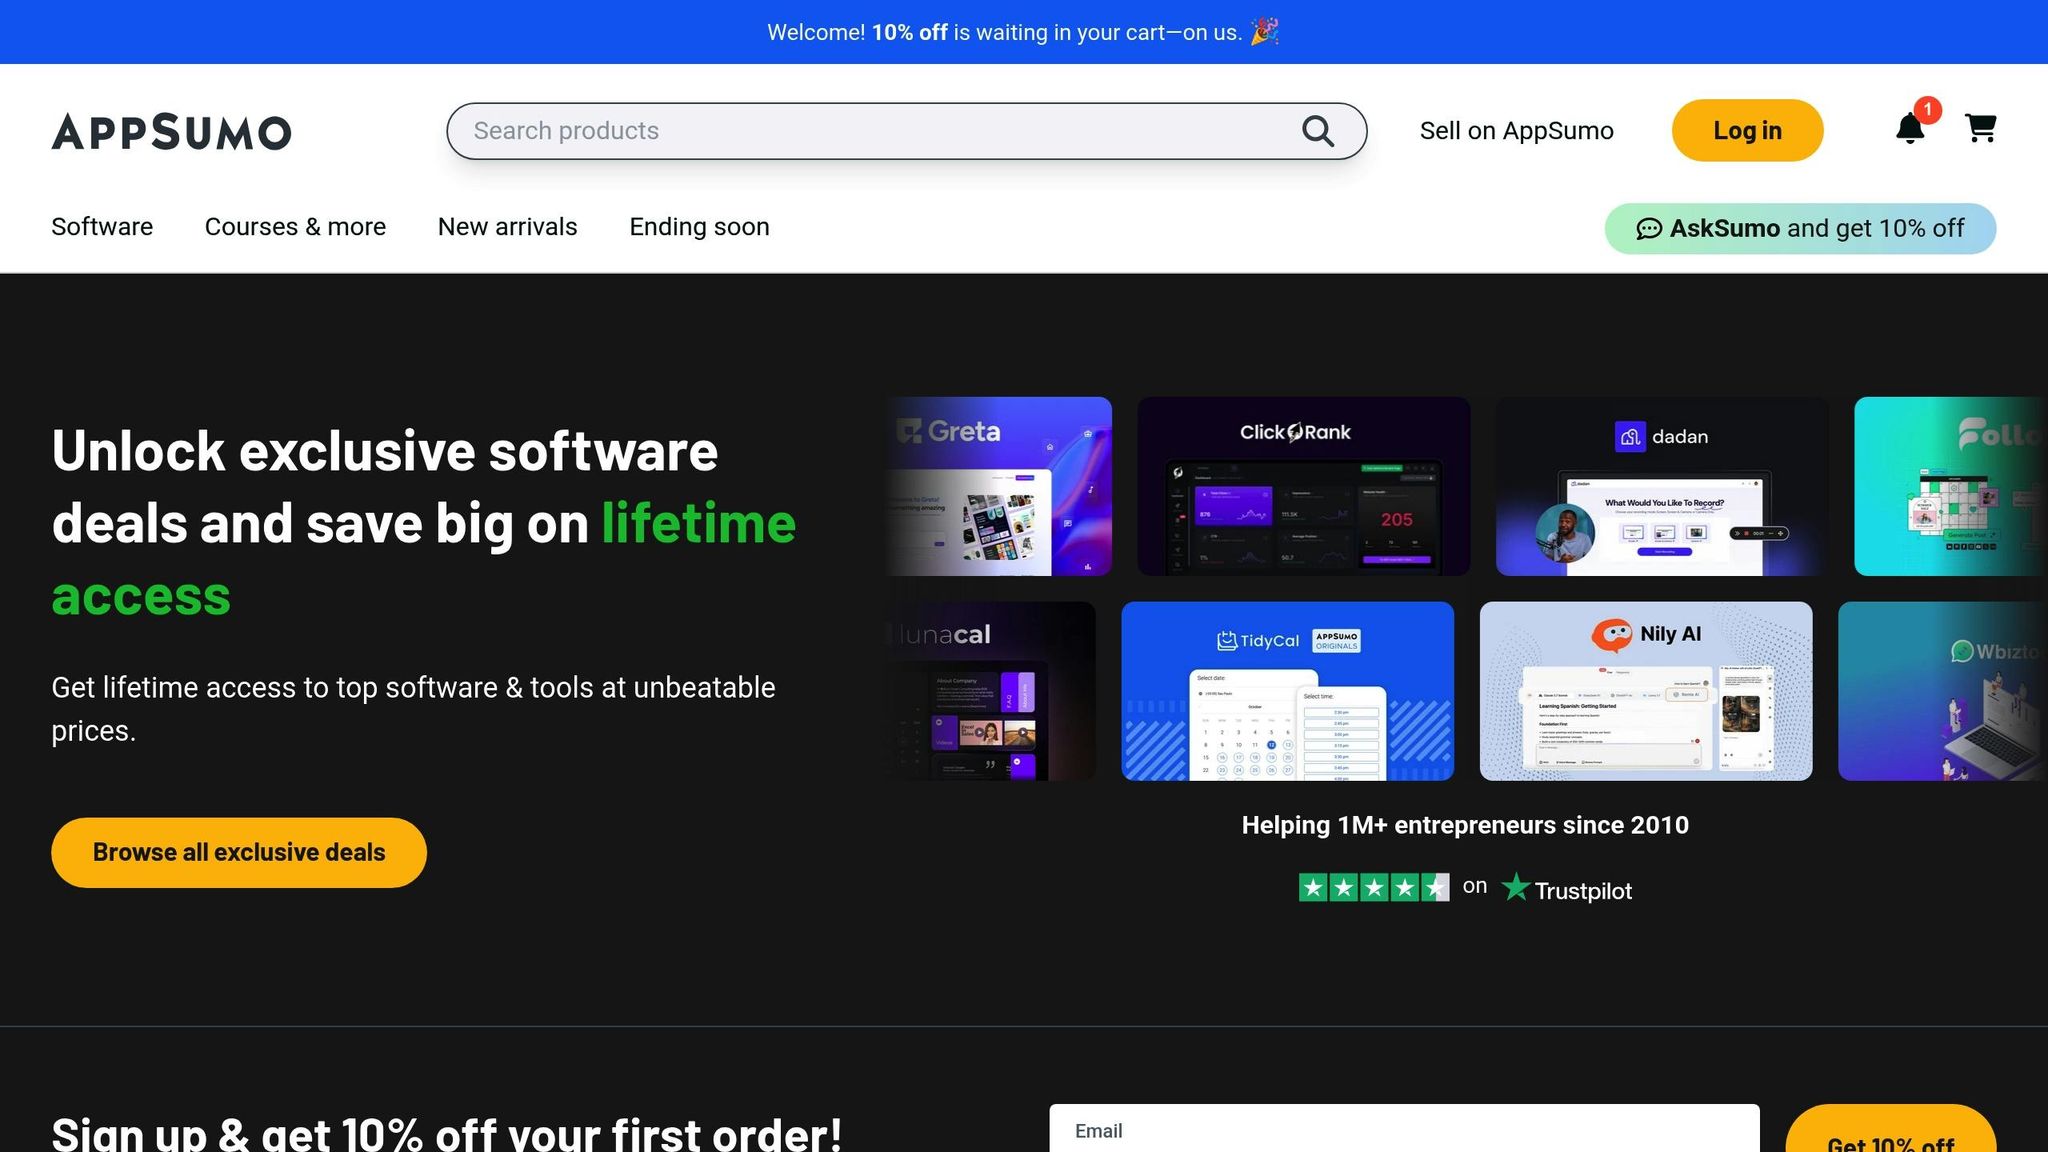
Task: Click the Log in button
Action: [1746, 130]
